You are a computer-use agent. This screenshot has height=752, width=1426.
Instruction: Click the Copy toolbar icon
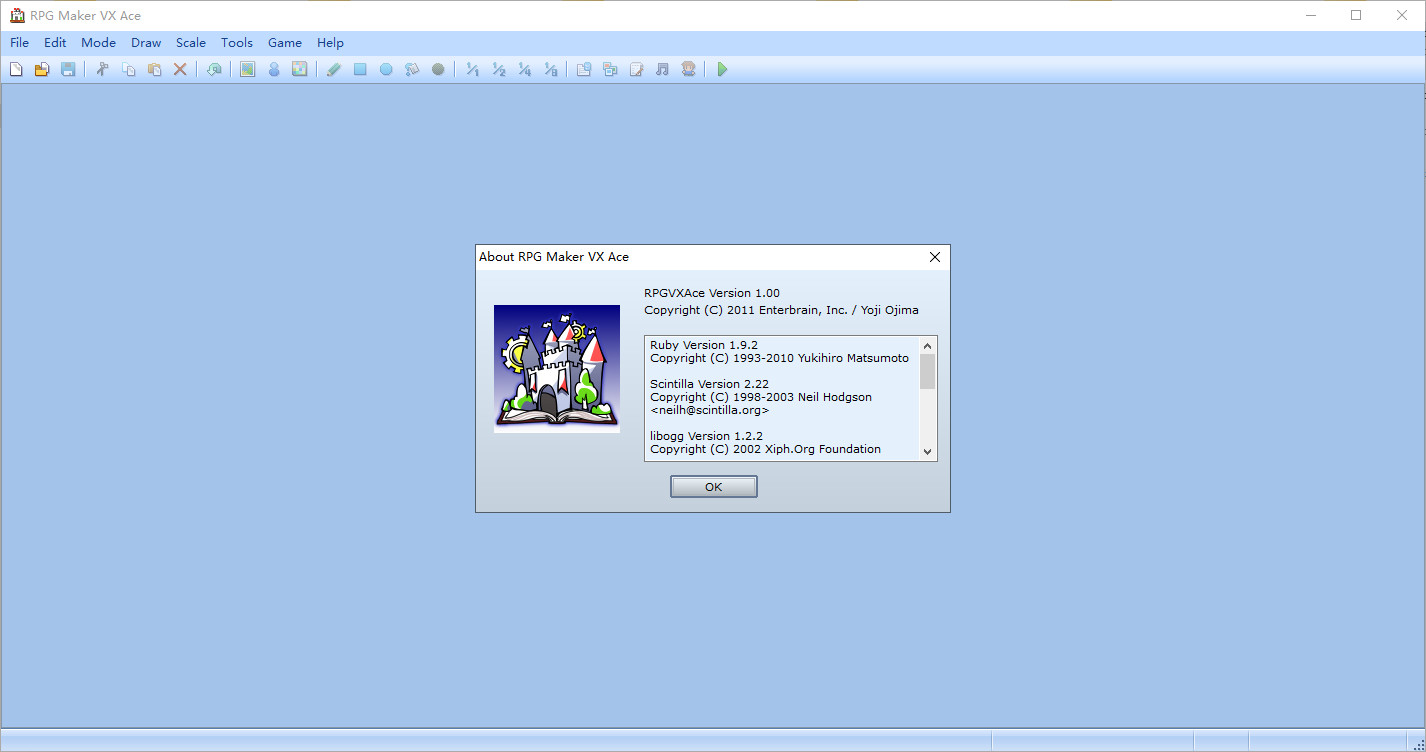coord(128,69)
